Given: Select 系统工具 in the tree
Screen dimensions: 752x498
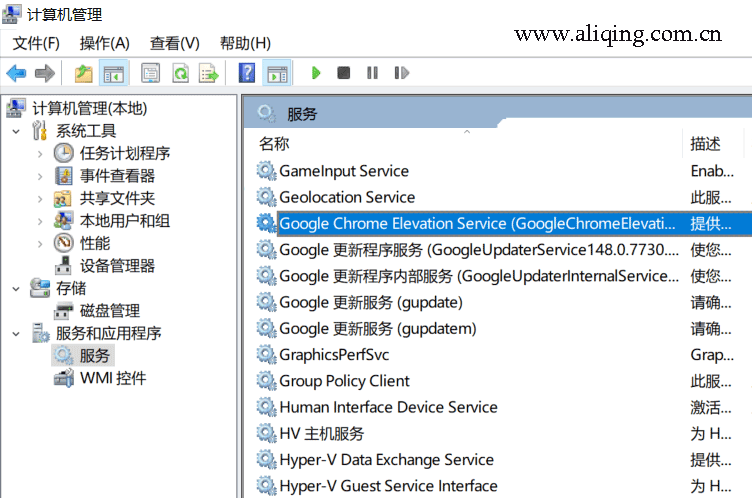Looking at the screenshot, I should point(86,131).
